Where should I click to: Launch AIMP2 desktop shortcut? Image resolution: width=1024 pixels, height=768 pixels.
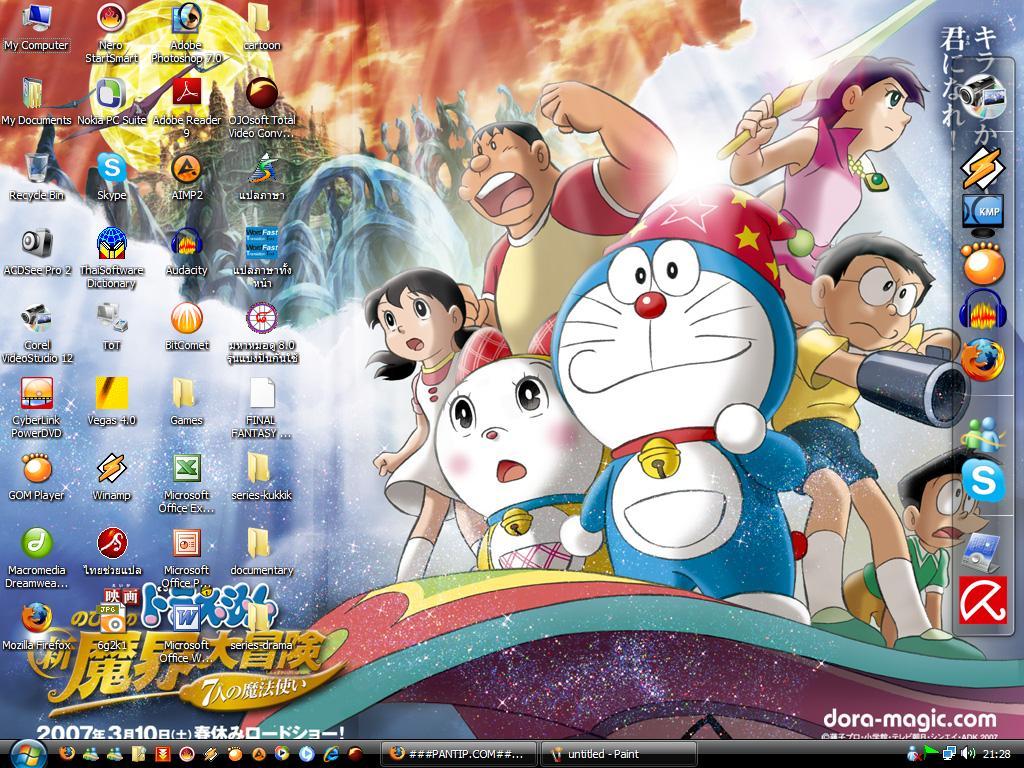tap(187, 177)
